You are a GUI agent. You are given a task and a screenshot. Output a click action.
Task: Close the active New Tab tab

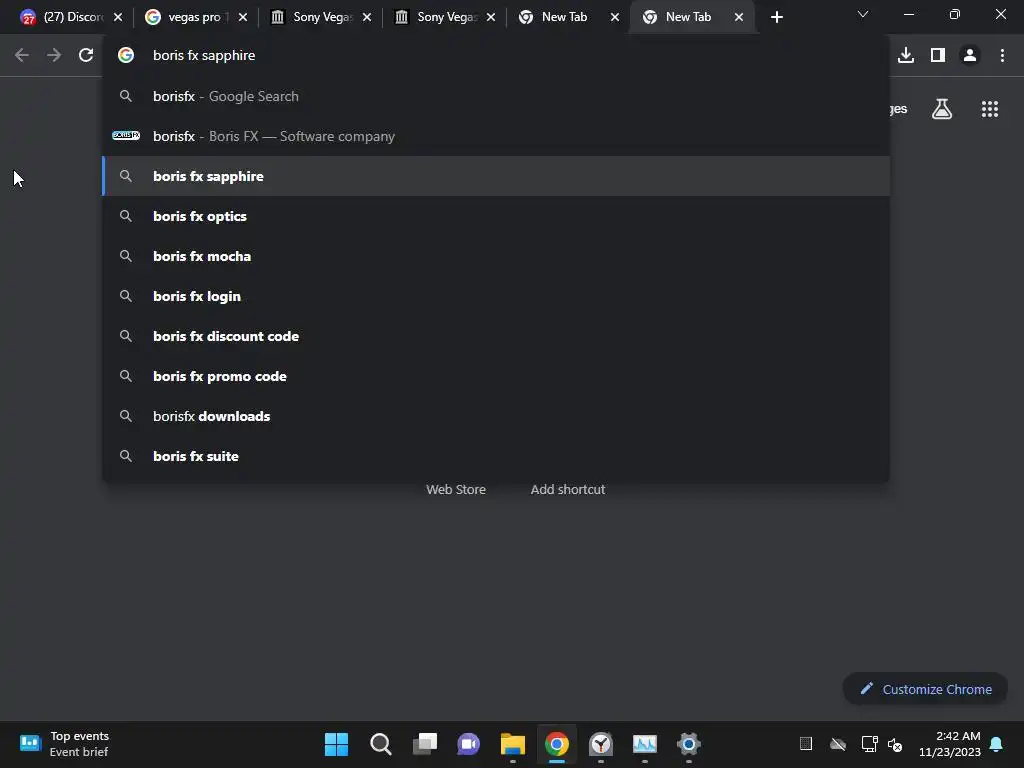(739, 18)
